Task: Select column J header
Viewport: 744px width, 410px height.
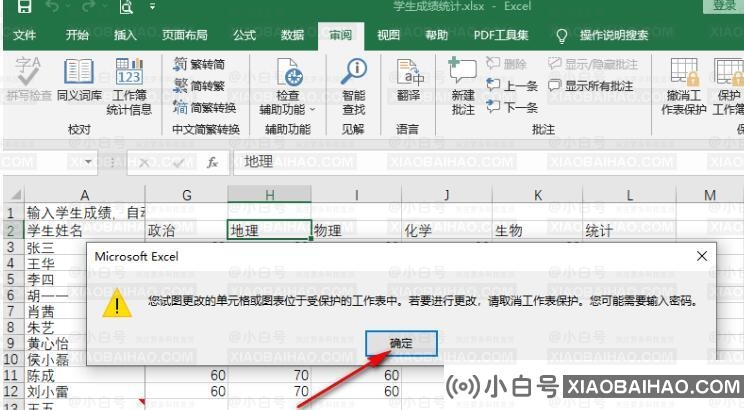Action: [446, 195]
